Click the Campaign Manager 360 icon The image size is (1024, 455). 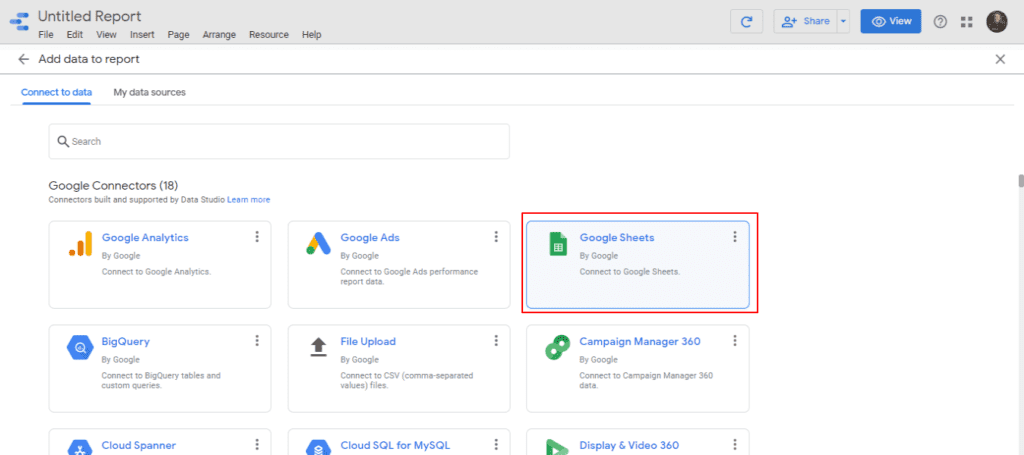pos(558,347)
